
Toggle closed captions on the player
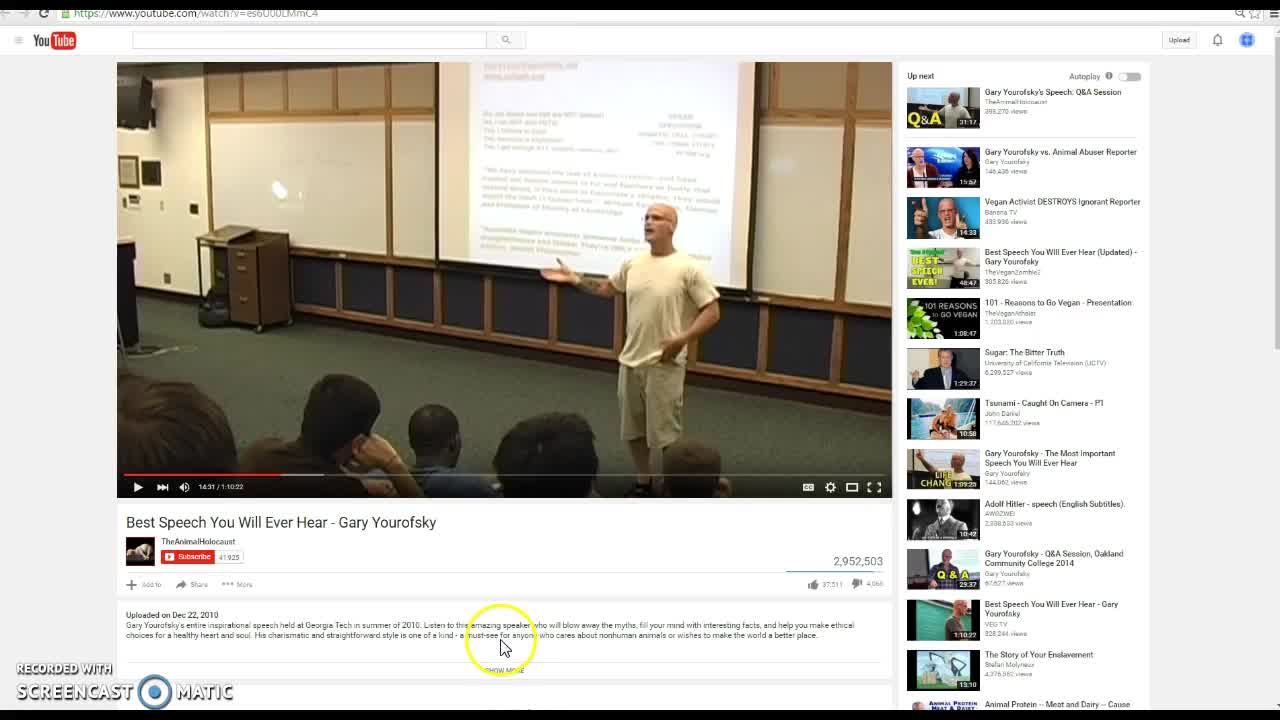pos(808,487)
